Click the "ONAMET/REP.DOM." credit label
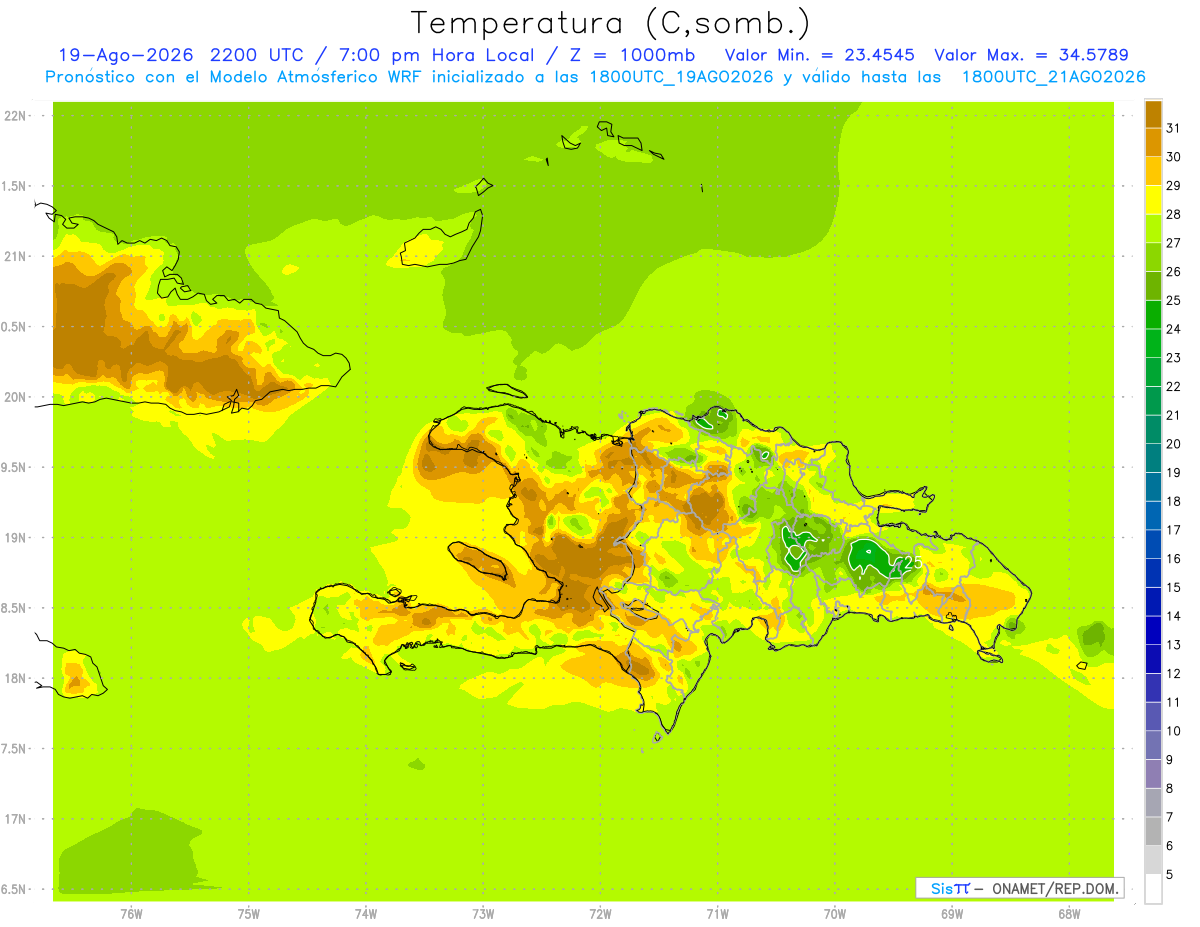 click(1055, 888)
